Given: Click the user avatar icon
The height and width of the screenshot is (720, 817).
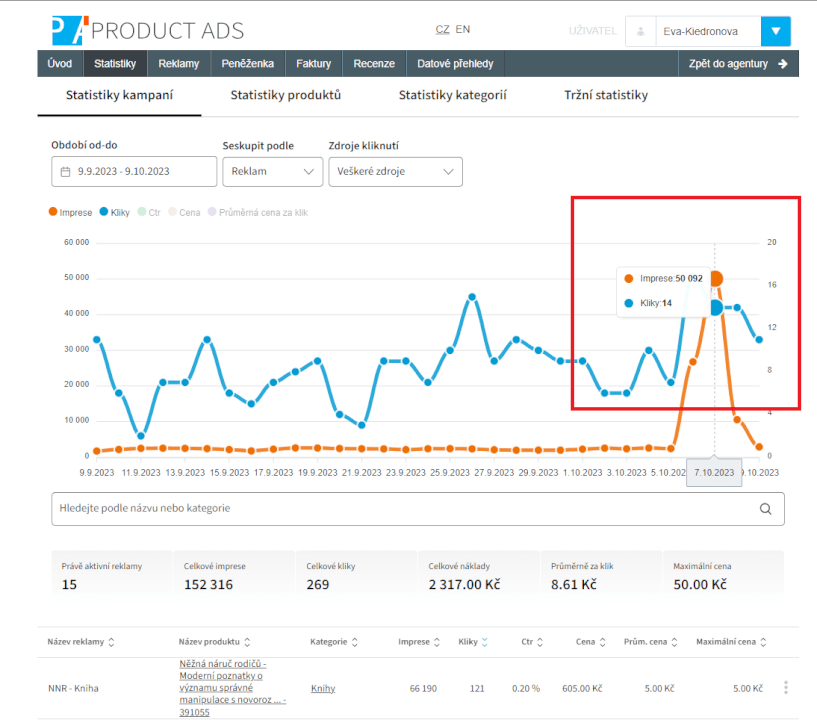Looking at the screenshot, I should [640, 32].
